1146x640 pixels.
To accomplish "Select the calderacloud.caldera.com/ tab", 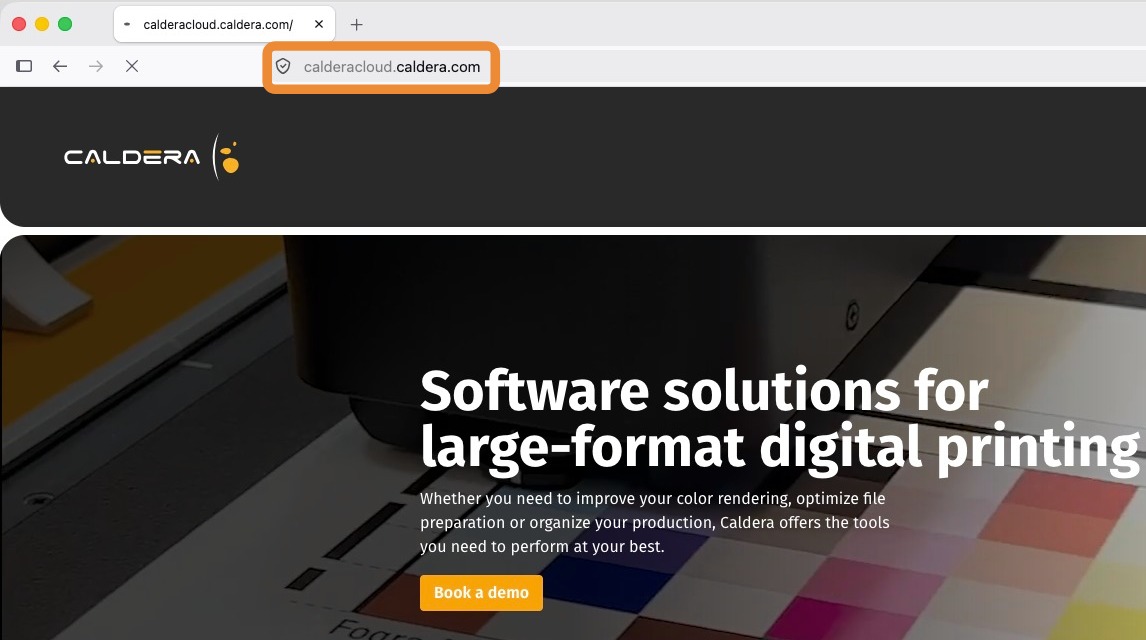I will click(x=224, y=24).
